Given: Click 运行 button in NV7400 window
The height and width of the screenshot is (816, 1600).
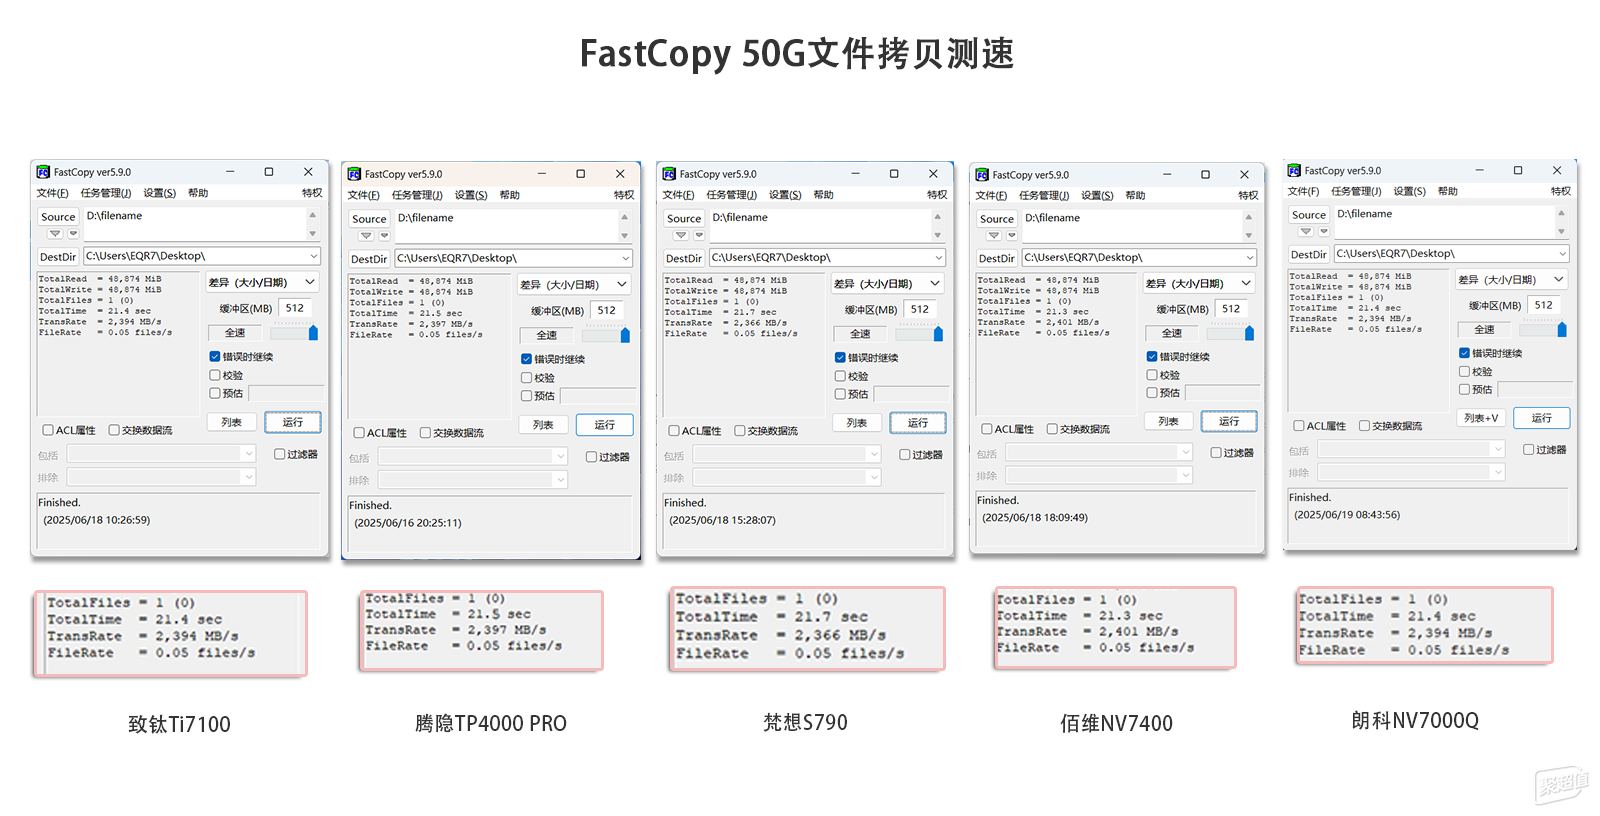Looking at the screenshot, I should click(1229, 421).
